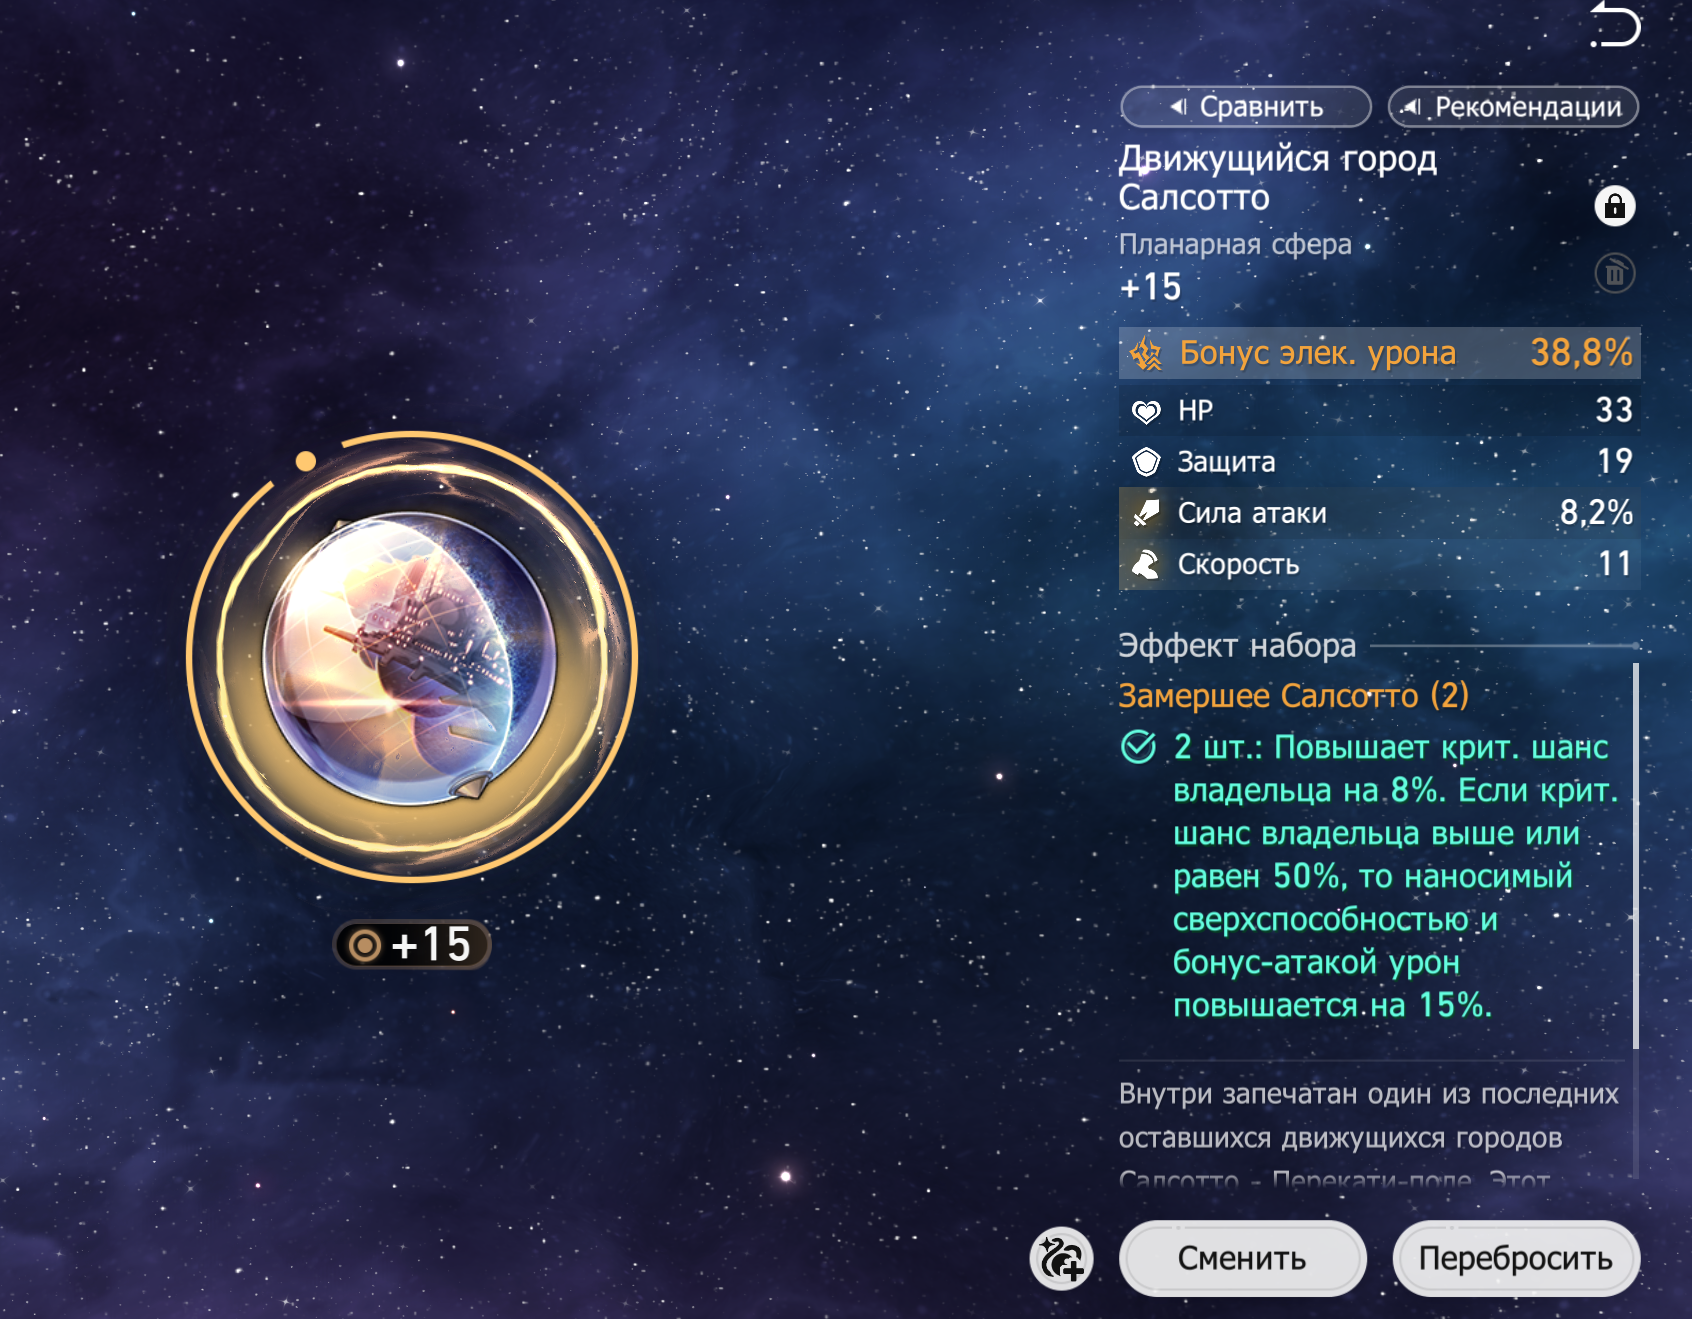The width and height of the screenshot is (1692, 1319).
Task: Toggle the lock icon on the relic
Action: coord(1614,206)
